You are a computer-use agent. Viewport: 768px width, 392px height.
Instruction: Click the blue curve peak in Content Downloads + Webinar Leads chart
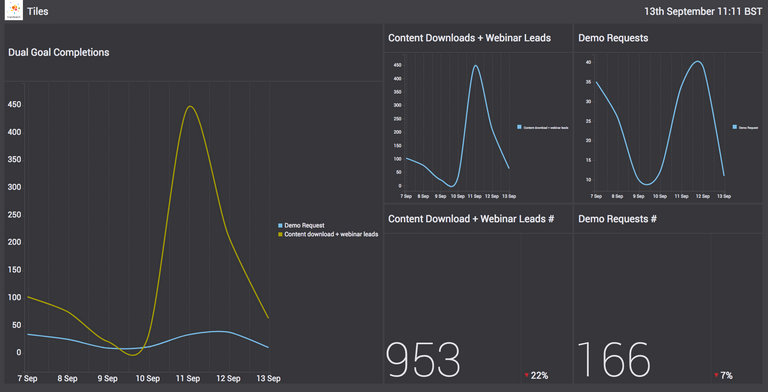pos(475,66)
